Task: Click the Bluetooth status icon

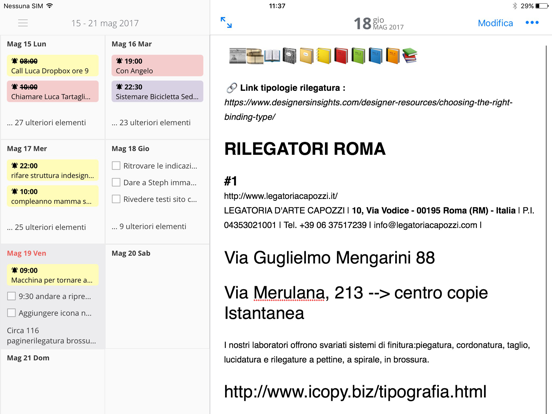Action: click(515, 6)
